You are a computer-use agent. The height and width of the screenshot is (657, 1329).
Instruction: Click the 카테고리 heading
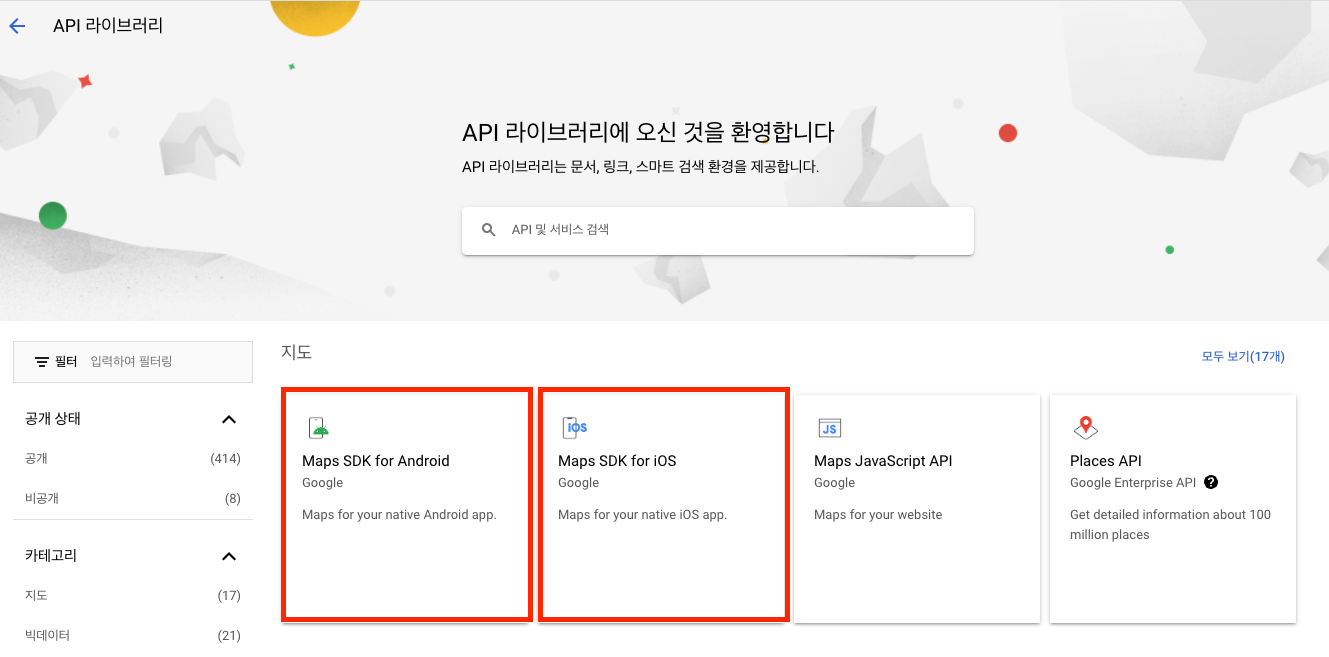(x=51, y=556)
